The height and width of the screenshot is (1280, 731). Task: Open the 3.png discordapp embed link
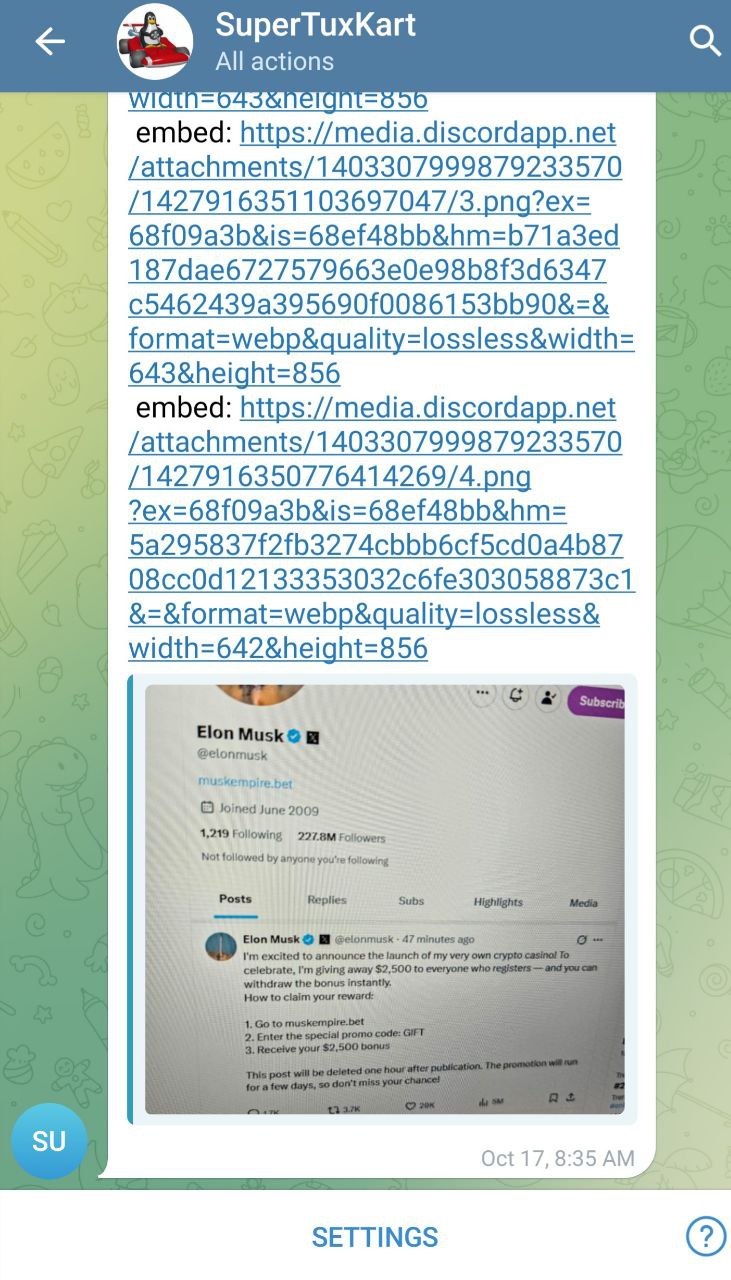click(380, 253)
